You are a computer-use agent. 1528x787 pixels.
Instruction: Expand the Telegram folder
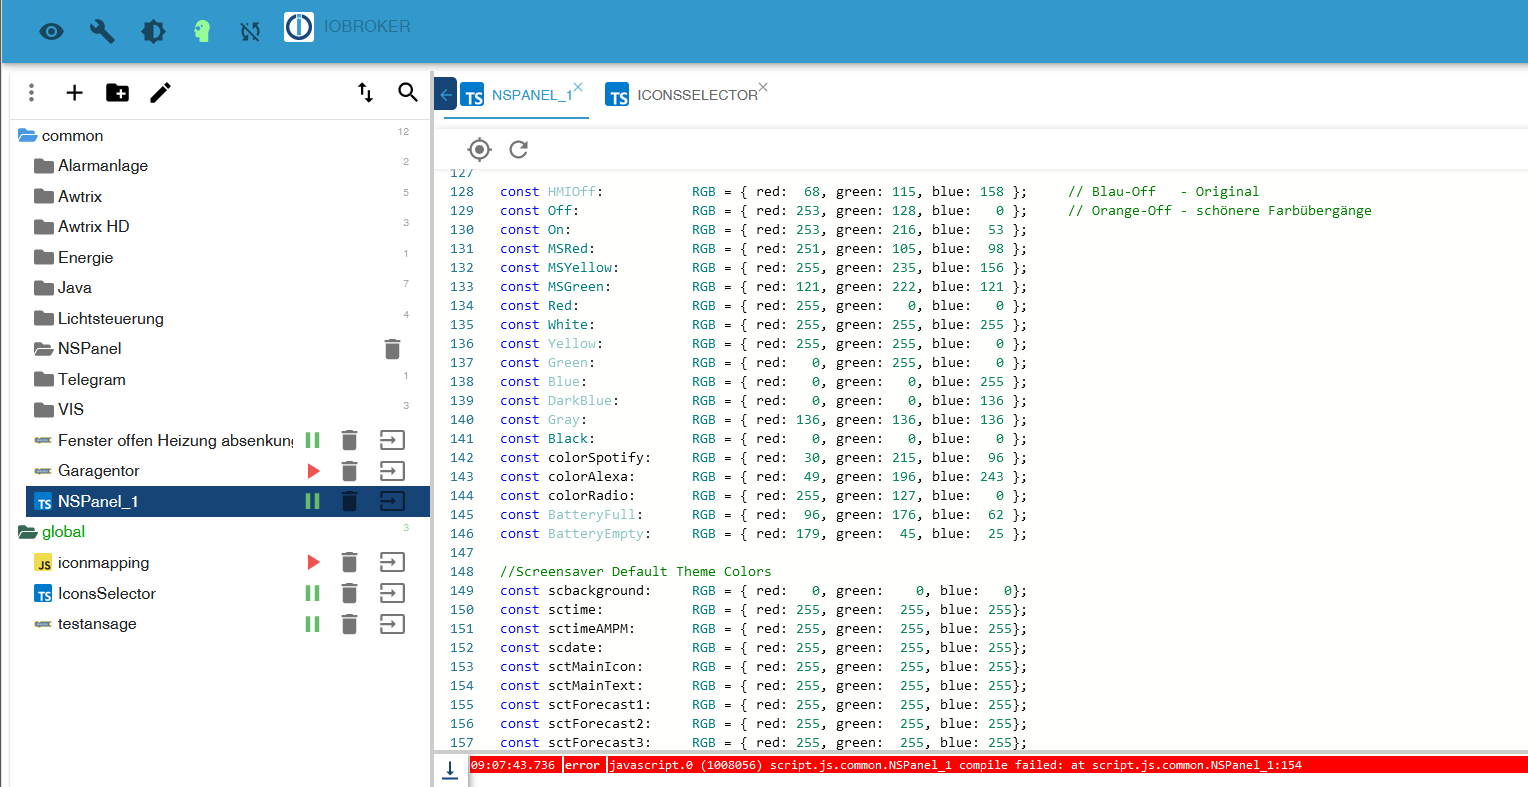pos(43,380)
